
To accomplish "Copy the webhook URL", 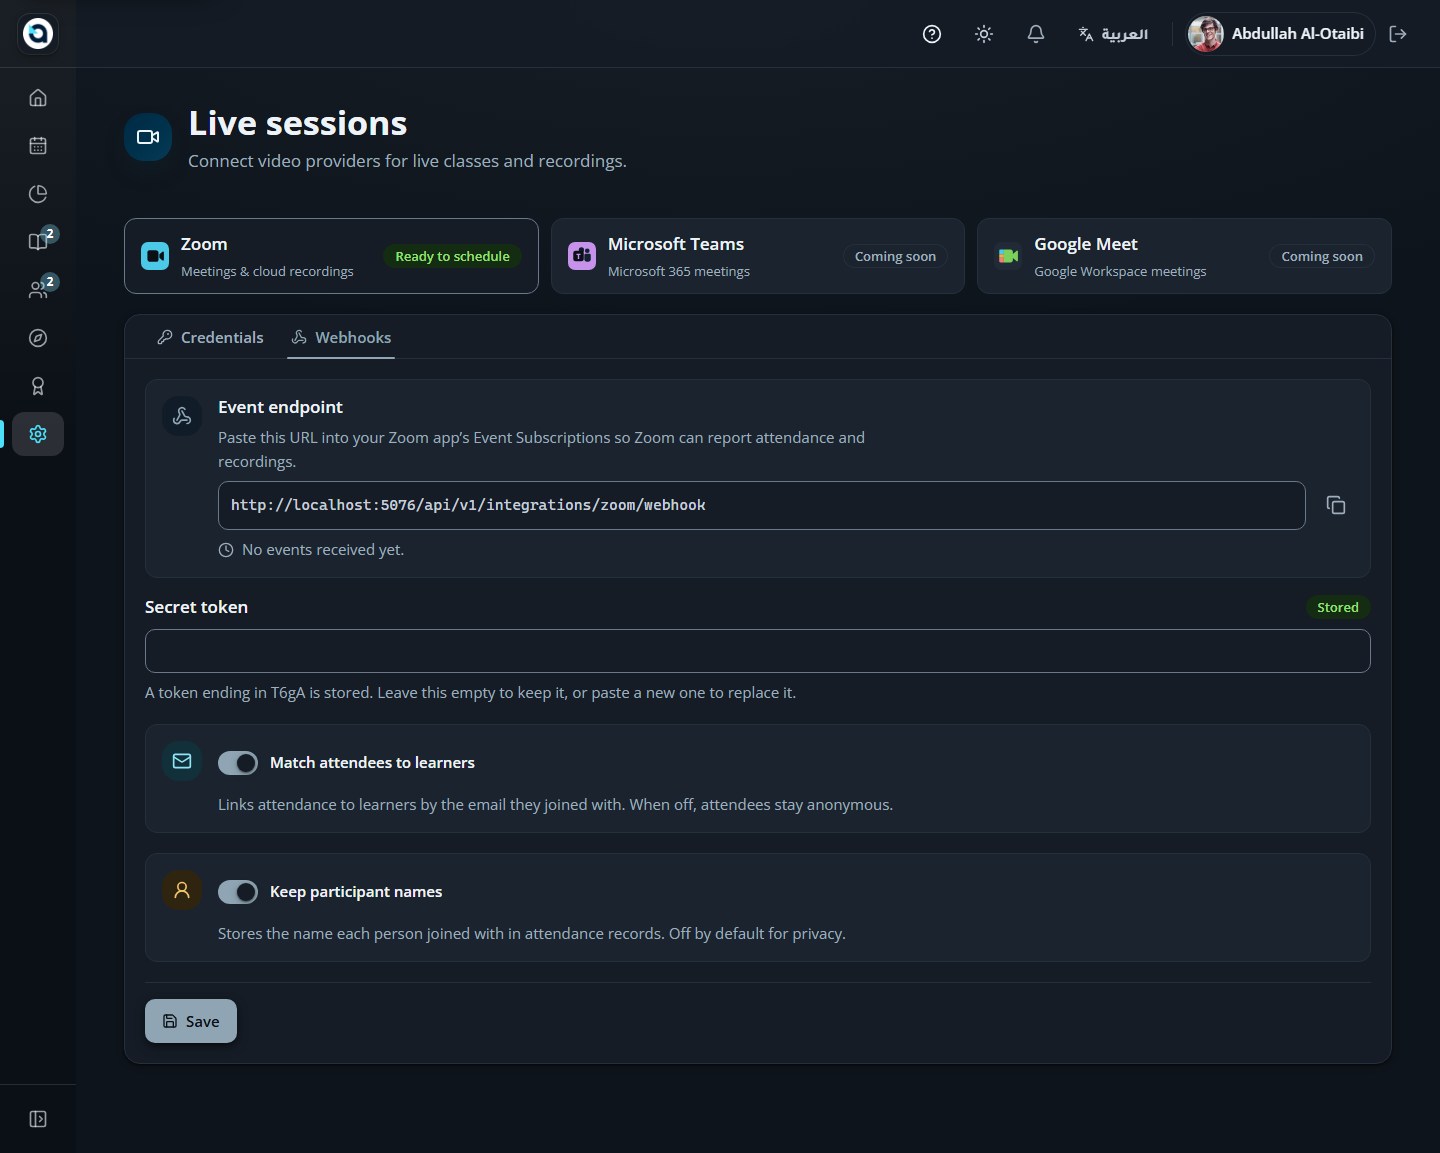I will coord(1336,505).
